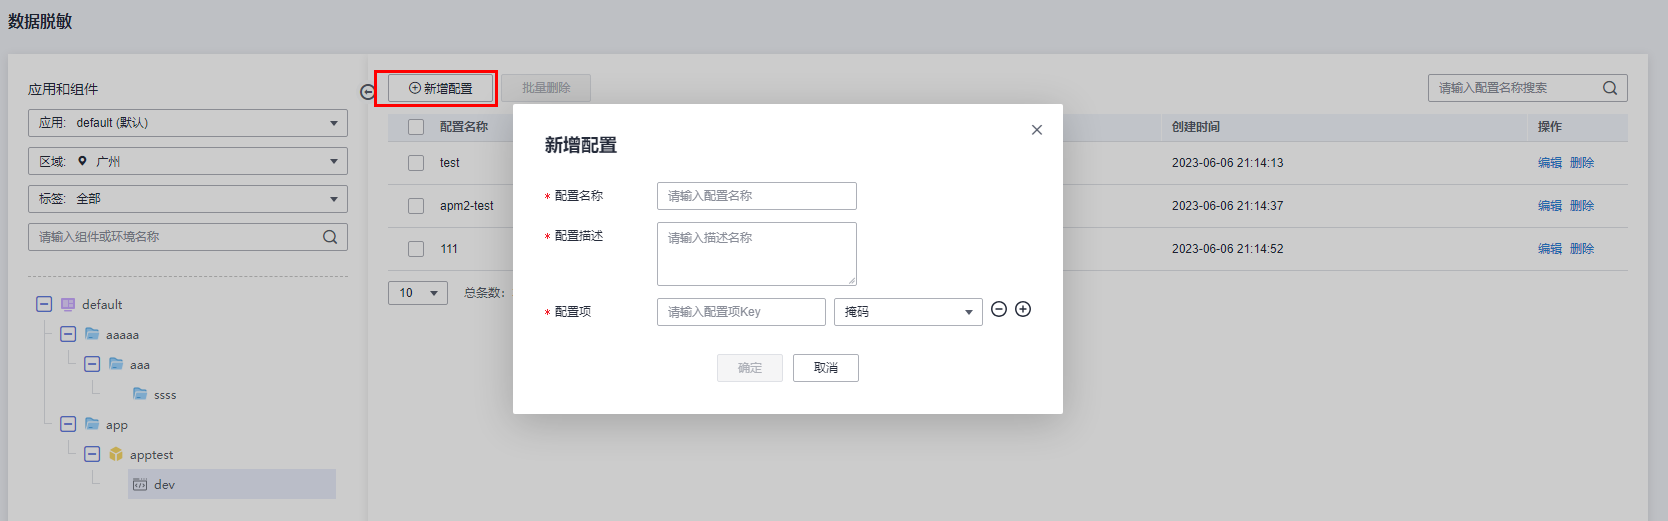Viewport: 1668px width, 521px height.
Task: Click the timestamp 2023-06-06 21:14:13
Action: click(x=1228, y=163)
